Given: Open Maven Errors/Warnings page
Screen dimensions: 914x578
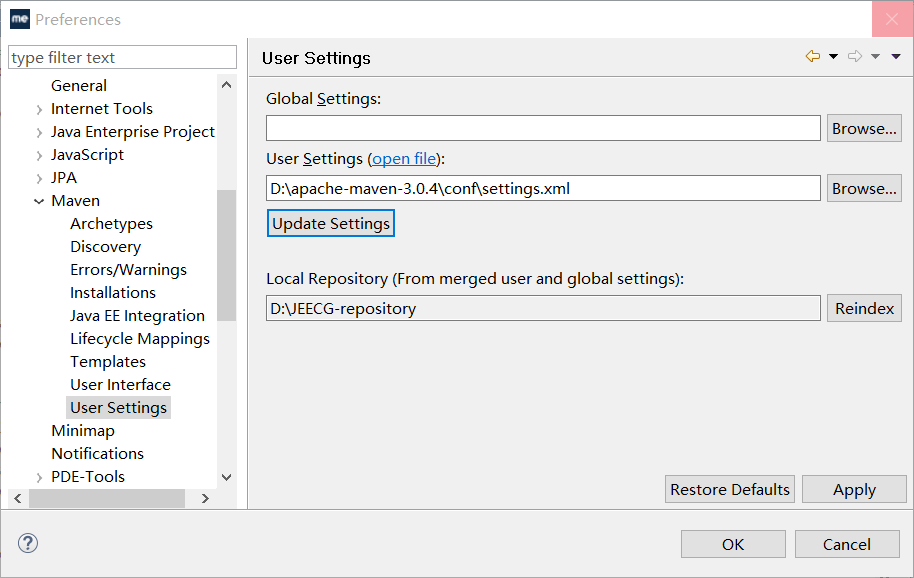Looking at the screenshot, I should pos(128,270).
